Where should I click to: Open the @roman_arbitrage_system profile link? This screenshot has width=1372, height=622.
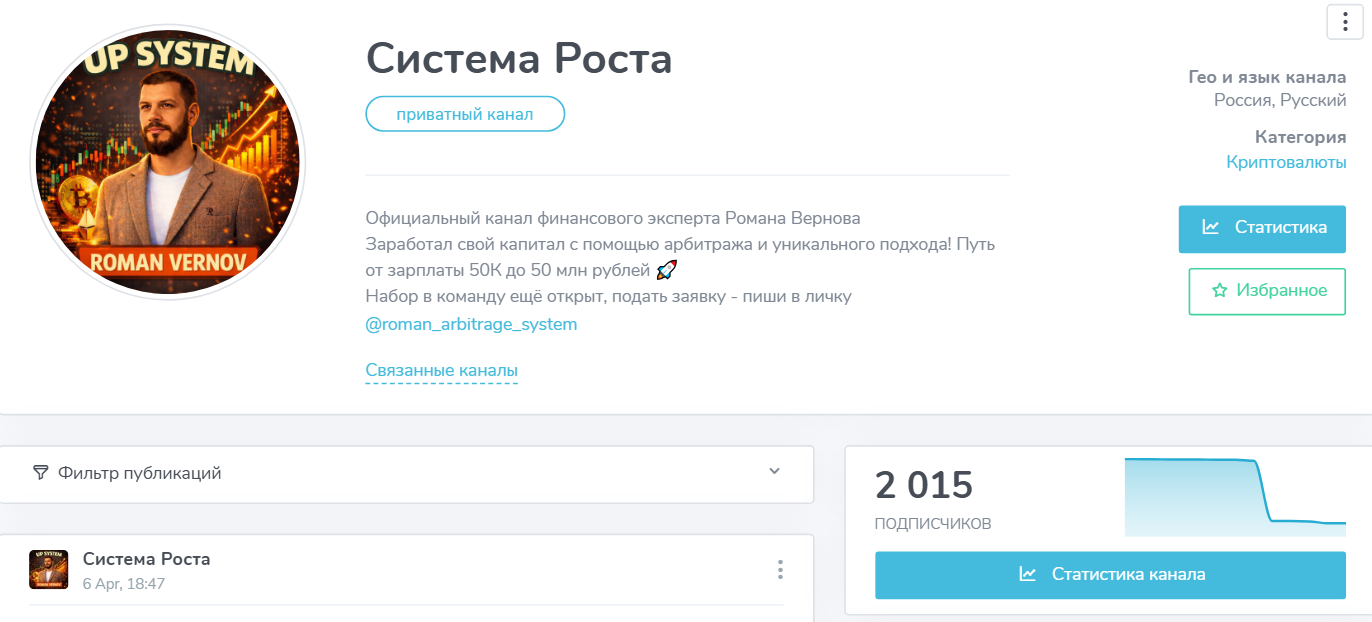[471, 324]
